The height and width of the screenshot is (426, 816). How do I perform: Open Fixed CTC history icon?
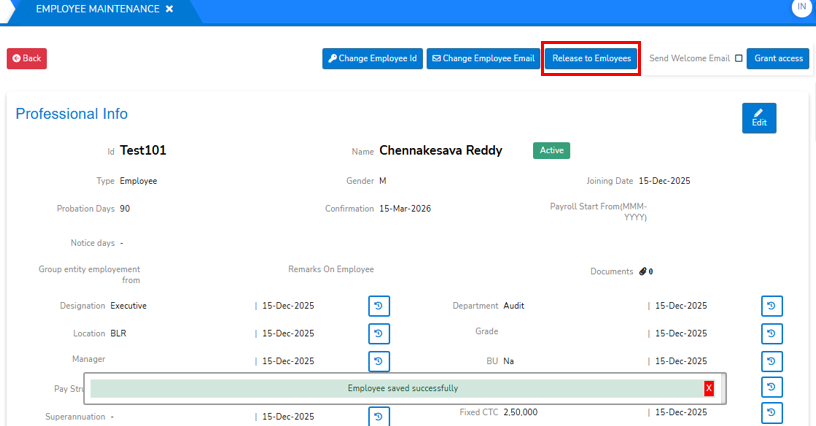(771, 412)
